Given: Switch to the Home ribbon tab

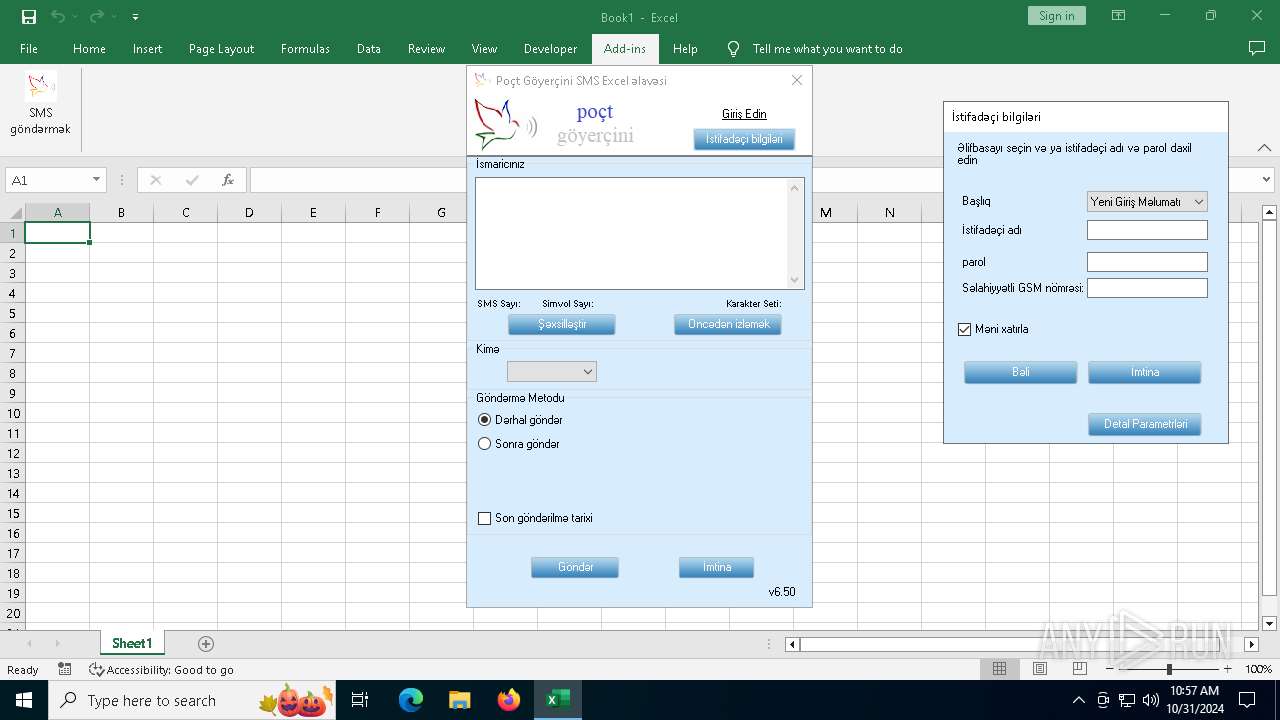Looking at the screenshot, I should point(89,48).
